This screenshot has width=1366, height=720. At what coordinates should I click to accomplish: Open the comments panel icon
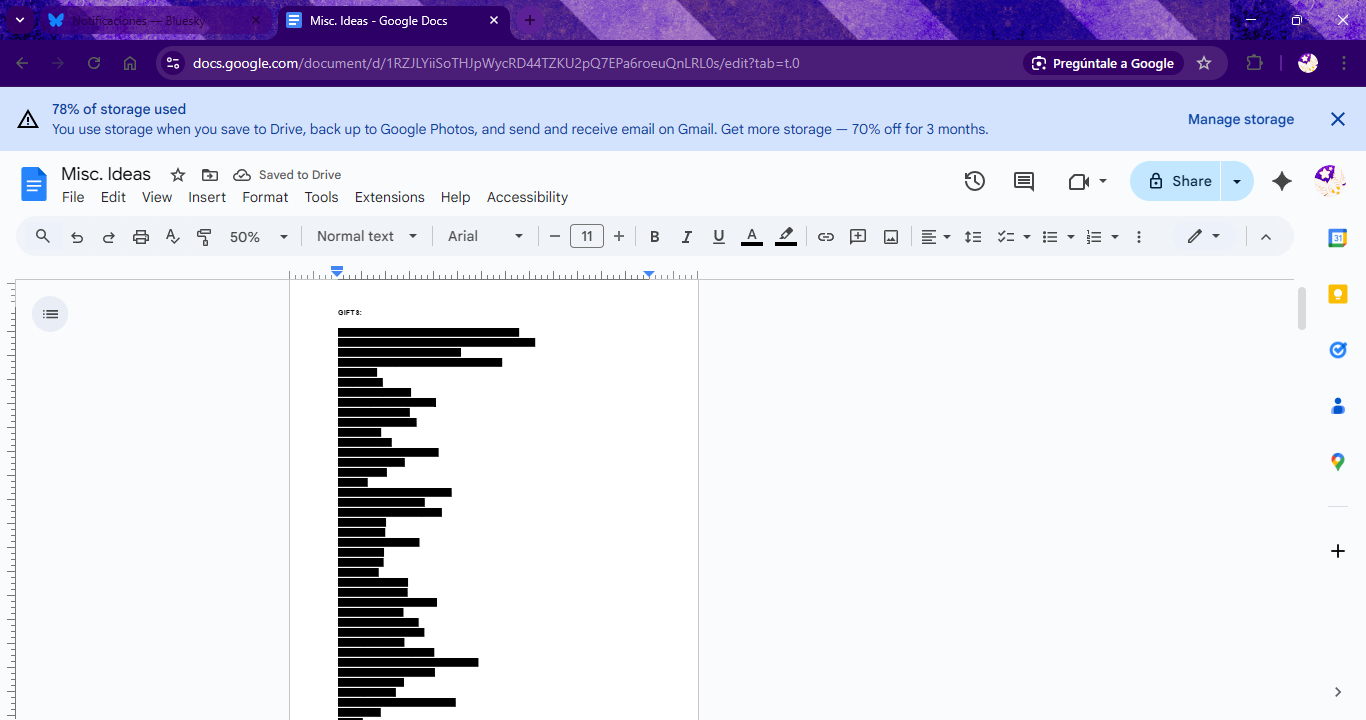point(1024,181)
